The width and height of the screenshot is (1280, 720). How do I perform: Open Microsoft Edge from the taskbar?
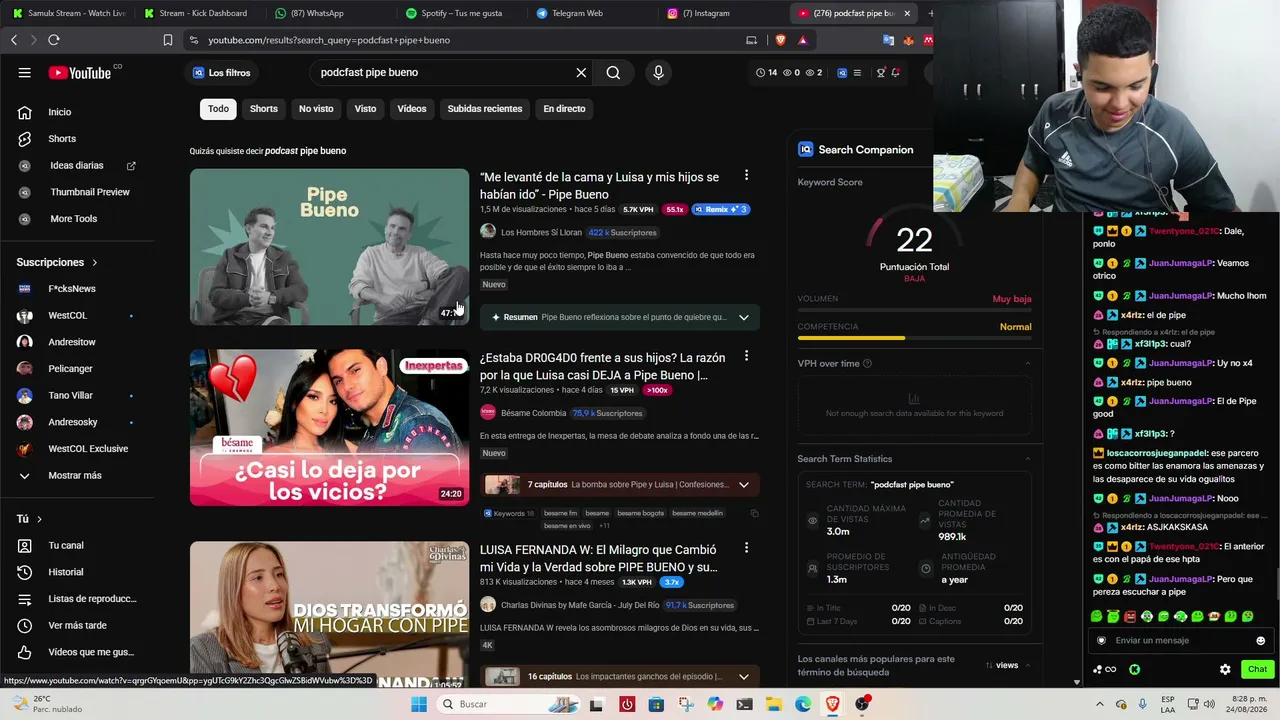point(803,704)
